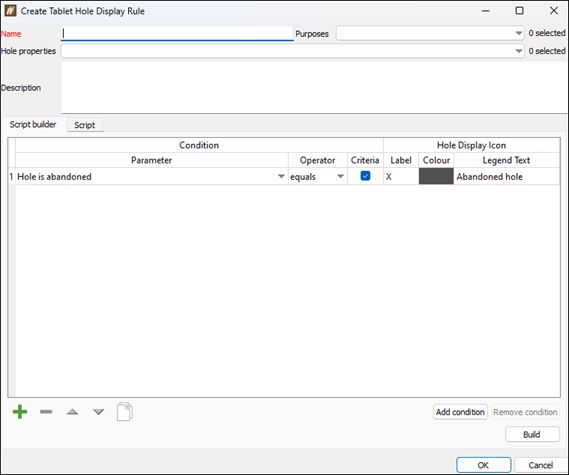Switch to the Script tab
The height and width of the screenshot is (475, 569).
click(85, 125)
